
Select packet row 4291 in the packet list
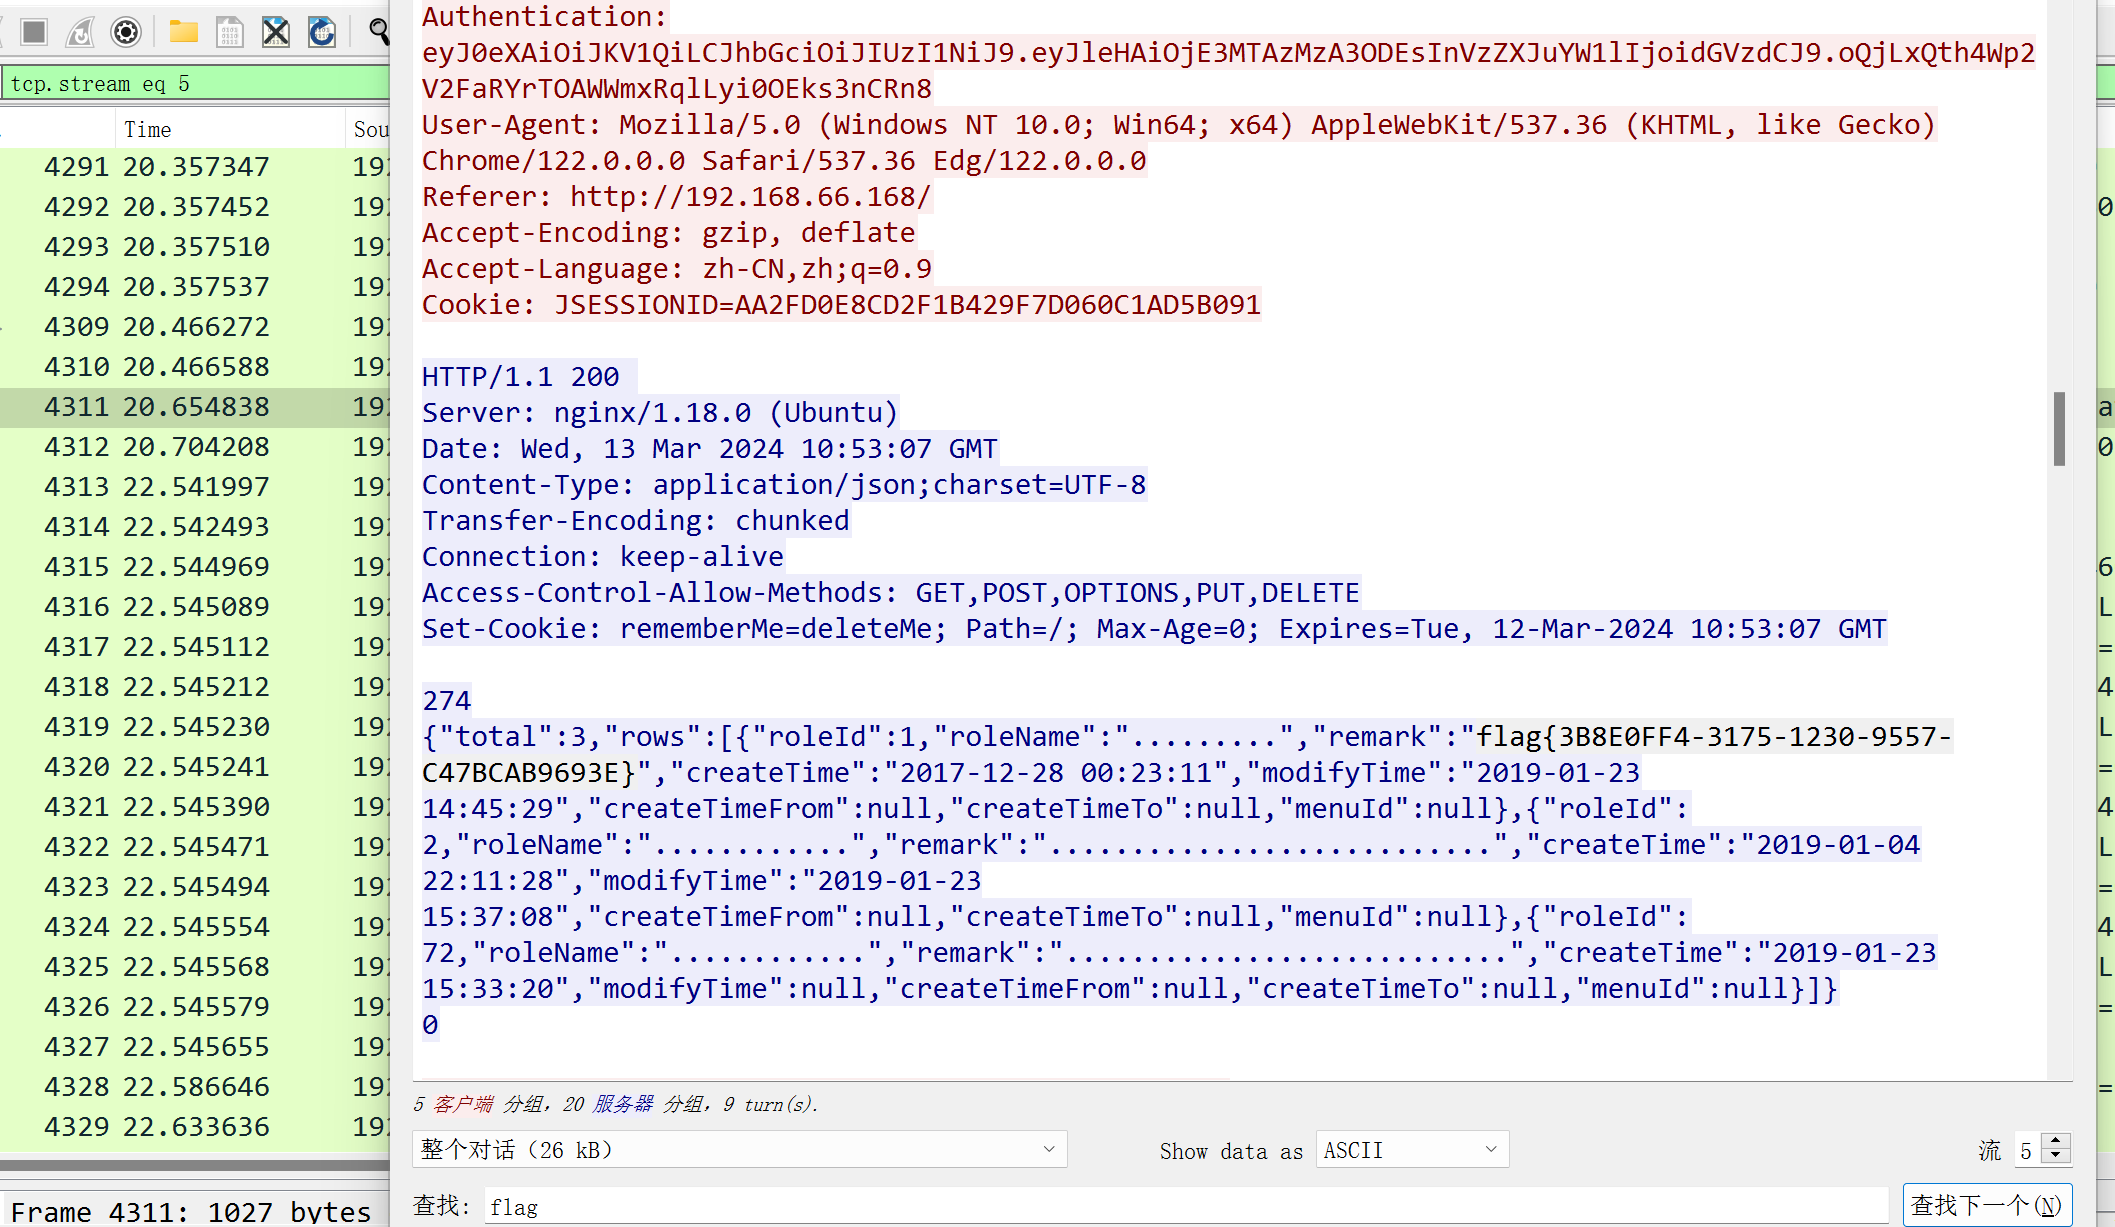tap(195, 167)
